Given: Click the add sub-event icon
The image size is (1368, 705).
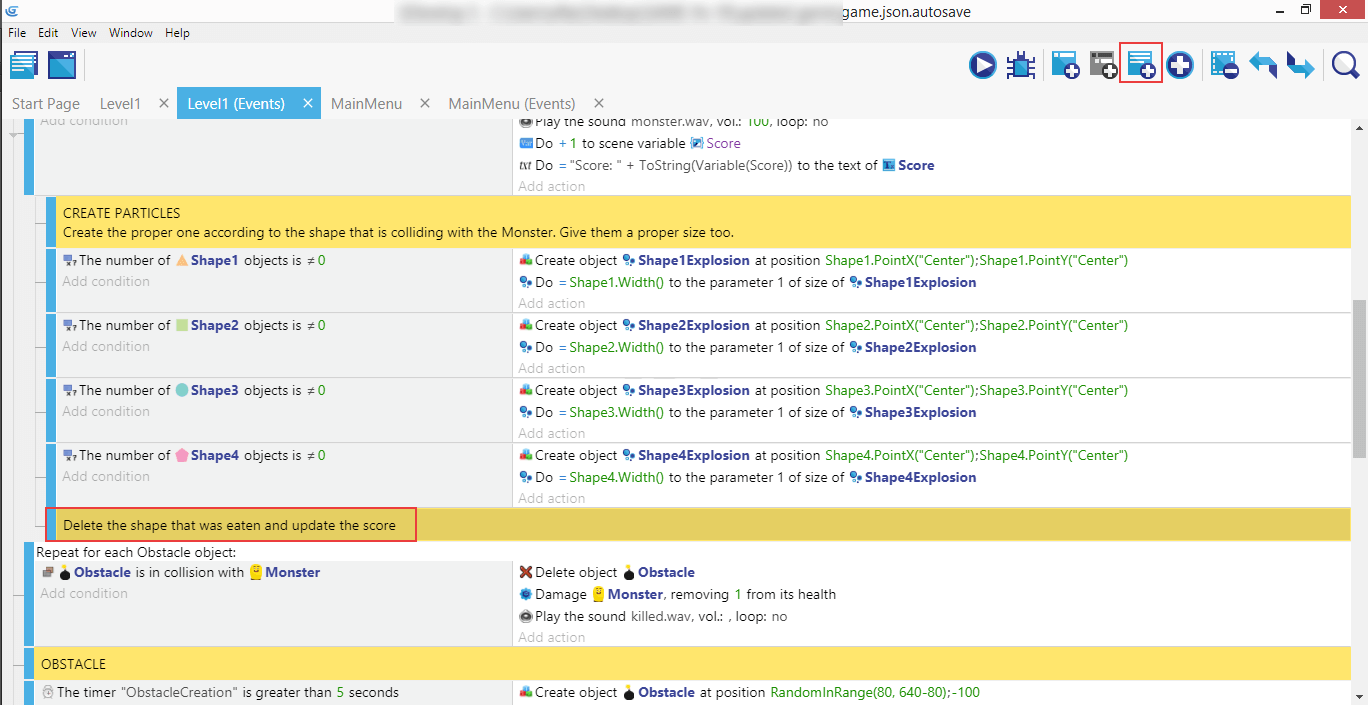Looking at the screenshot, I should click(1103, 66).
